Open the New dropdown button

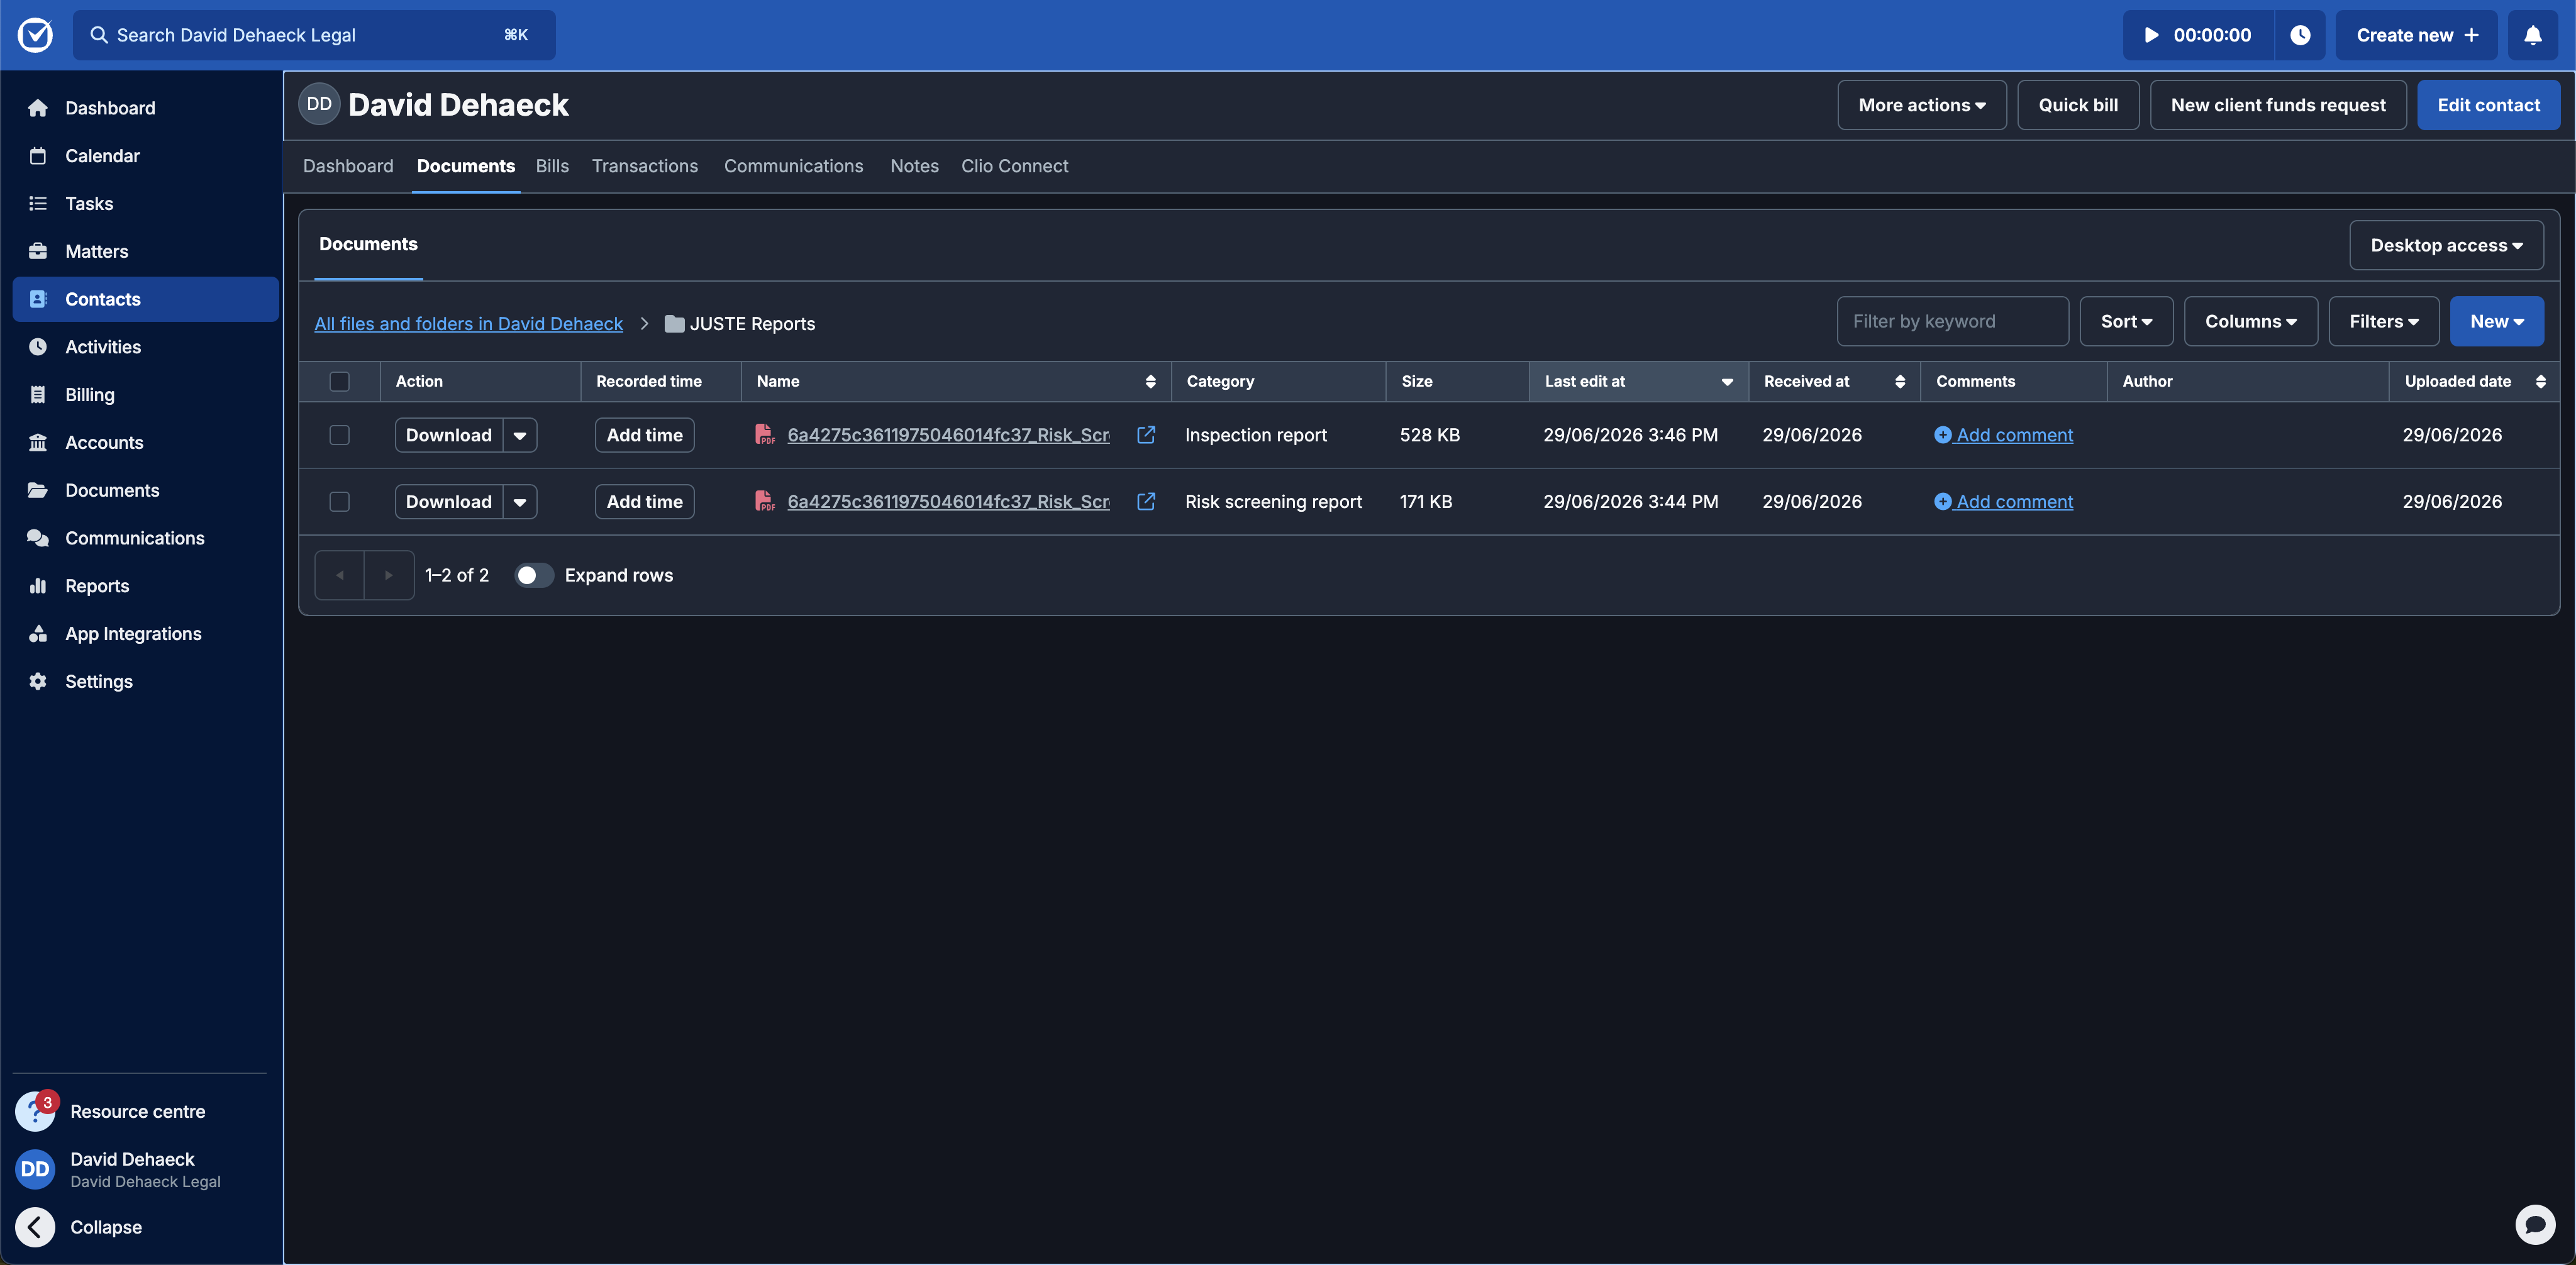tap(2496, 321)
